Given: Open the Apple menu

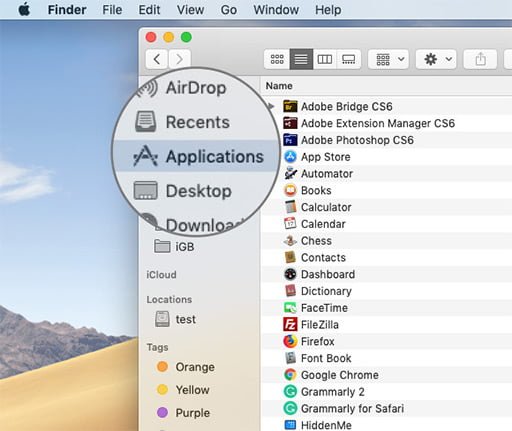Looking at the screenshot, I should click(x=24, y=10).
